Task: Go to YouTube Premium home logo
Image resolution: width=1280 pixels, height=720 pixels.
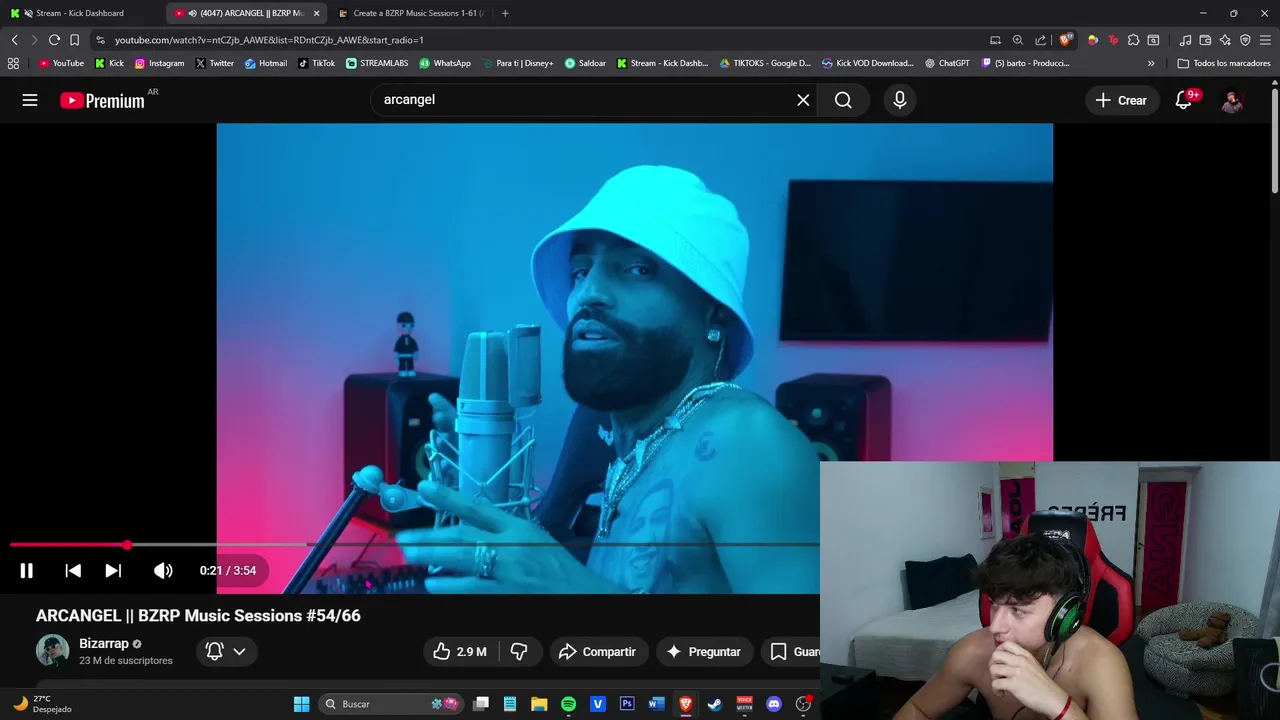Action: (102, 100)
